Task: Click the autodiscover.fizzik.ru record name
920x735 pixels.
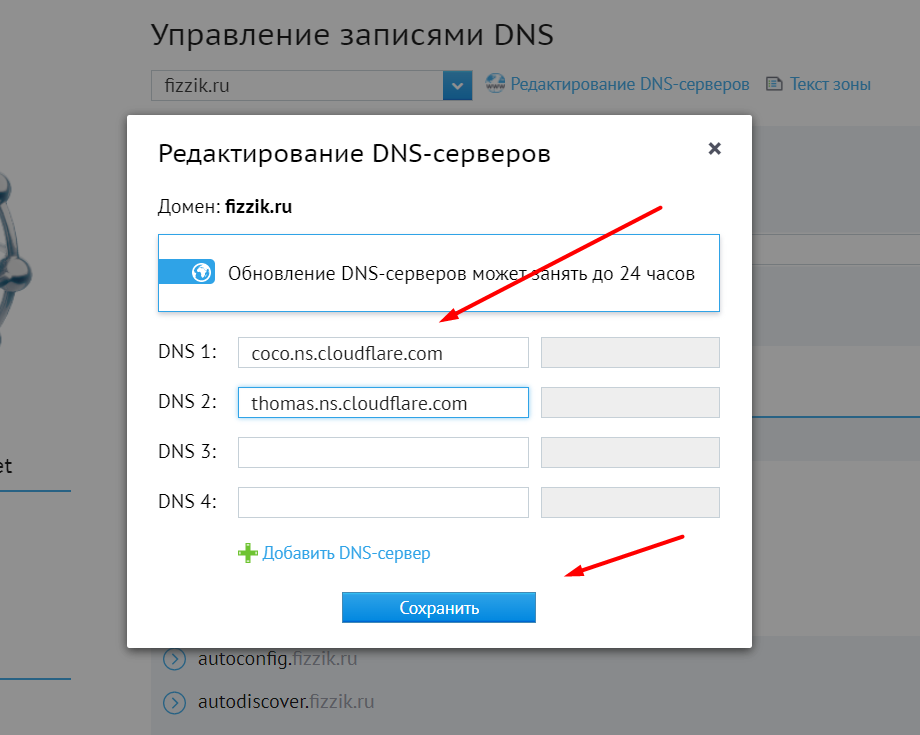Action: click(286, 702)
